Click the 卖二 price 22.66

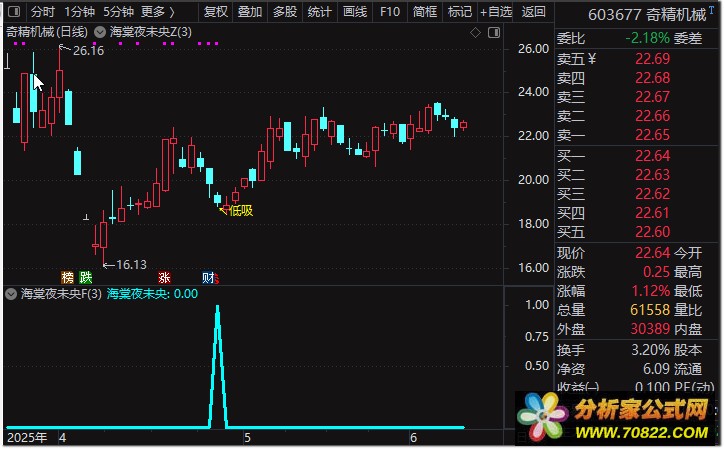[652, 116]
